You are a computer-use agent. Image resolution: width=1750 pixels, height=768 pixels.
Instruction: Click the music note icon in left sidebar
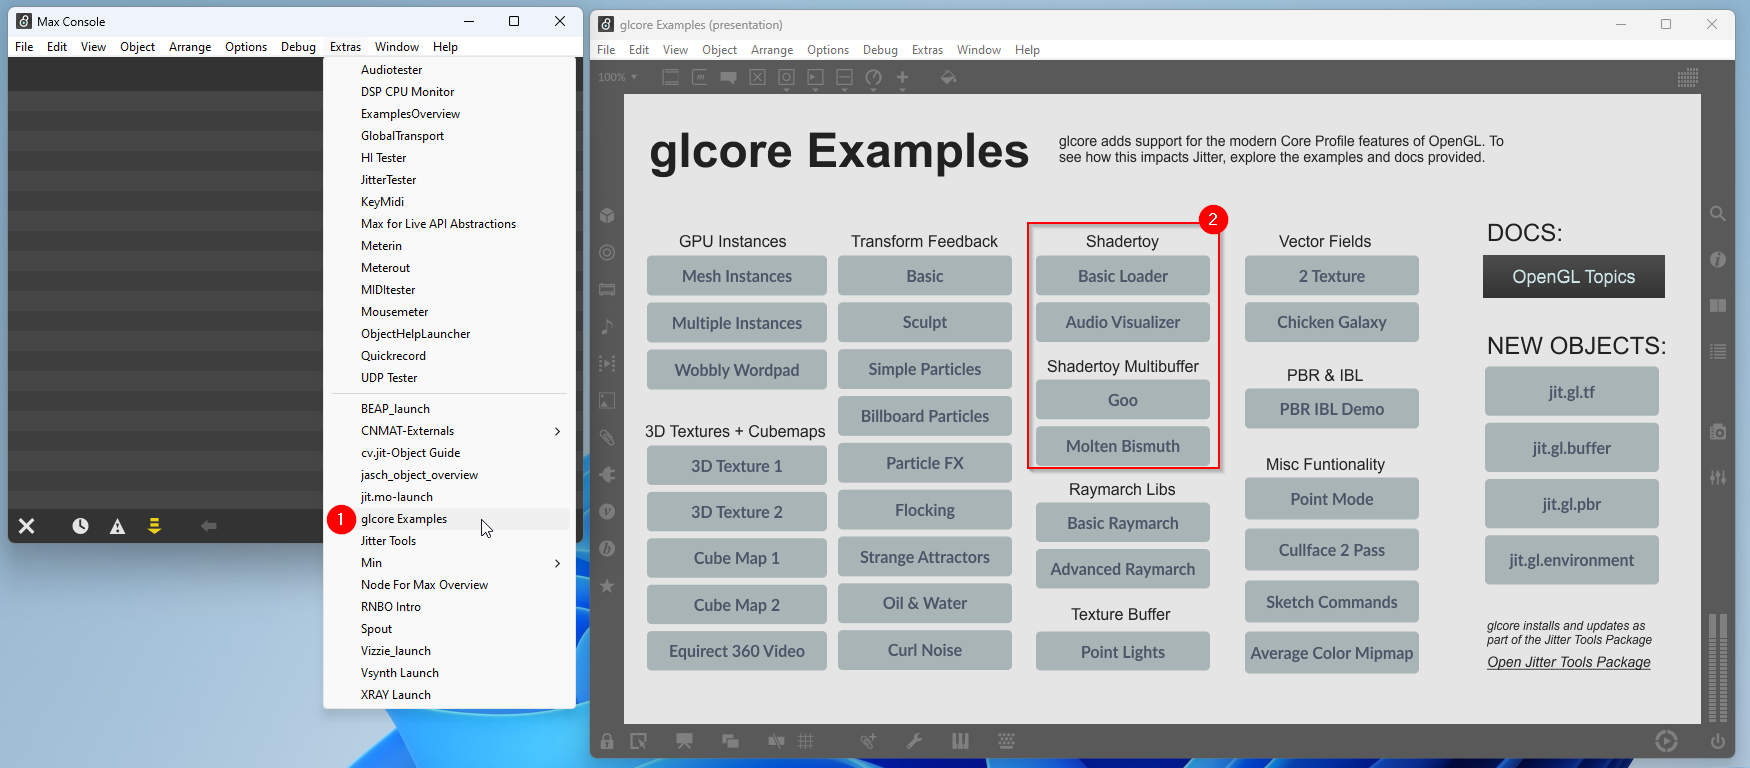(607, 327)
